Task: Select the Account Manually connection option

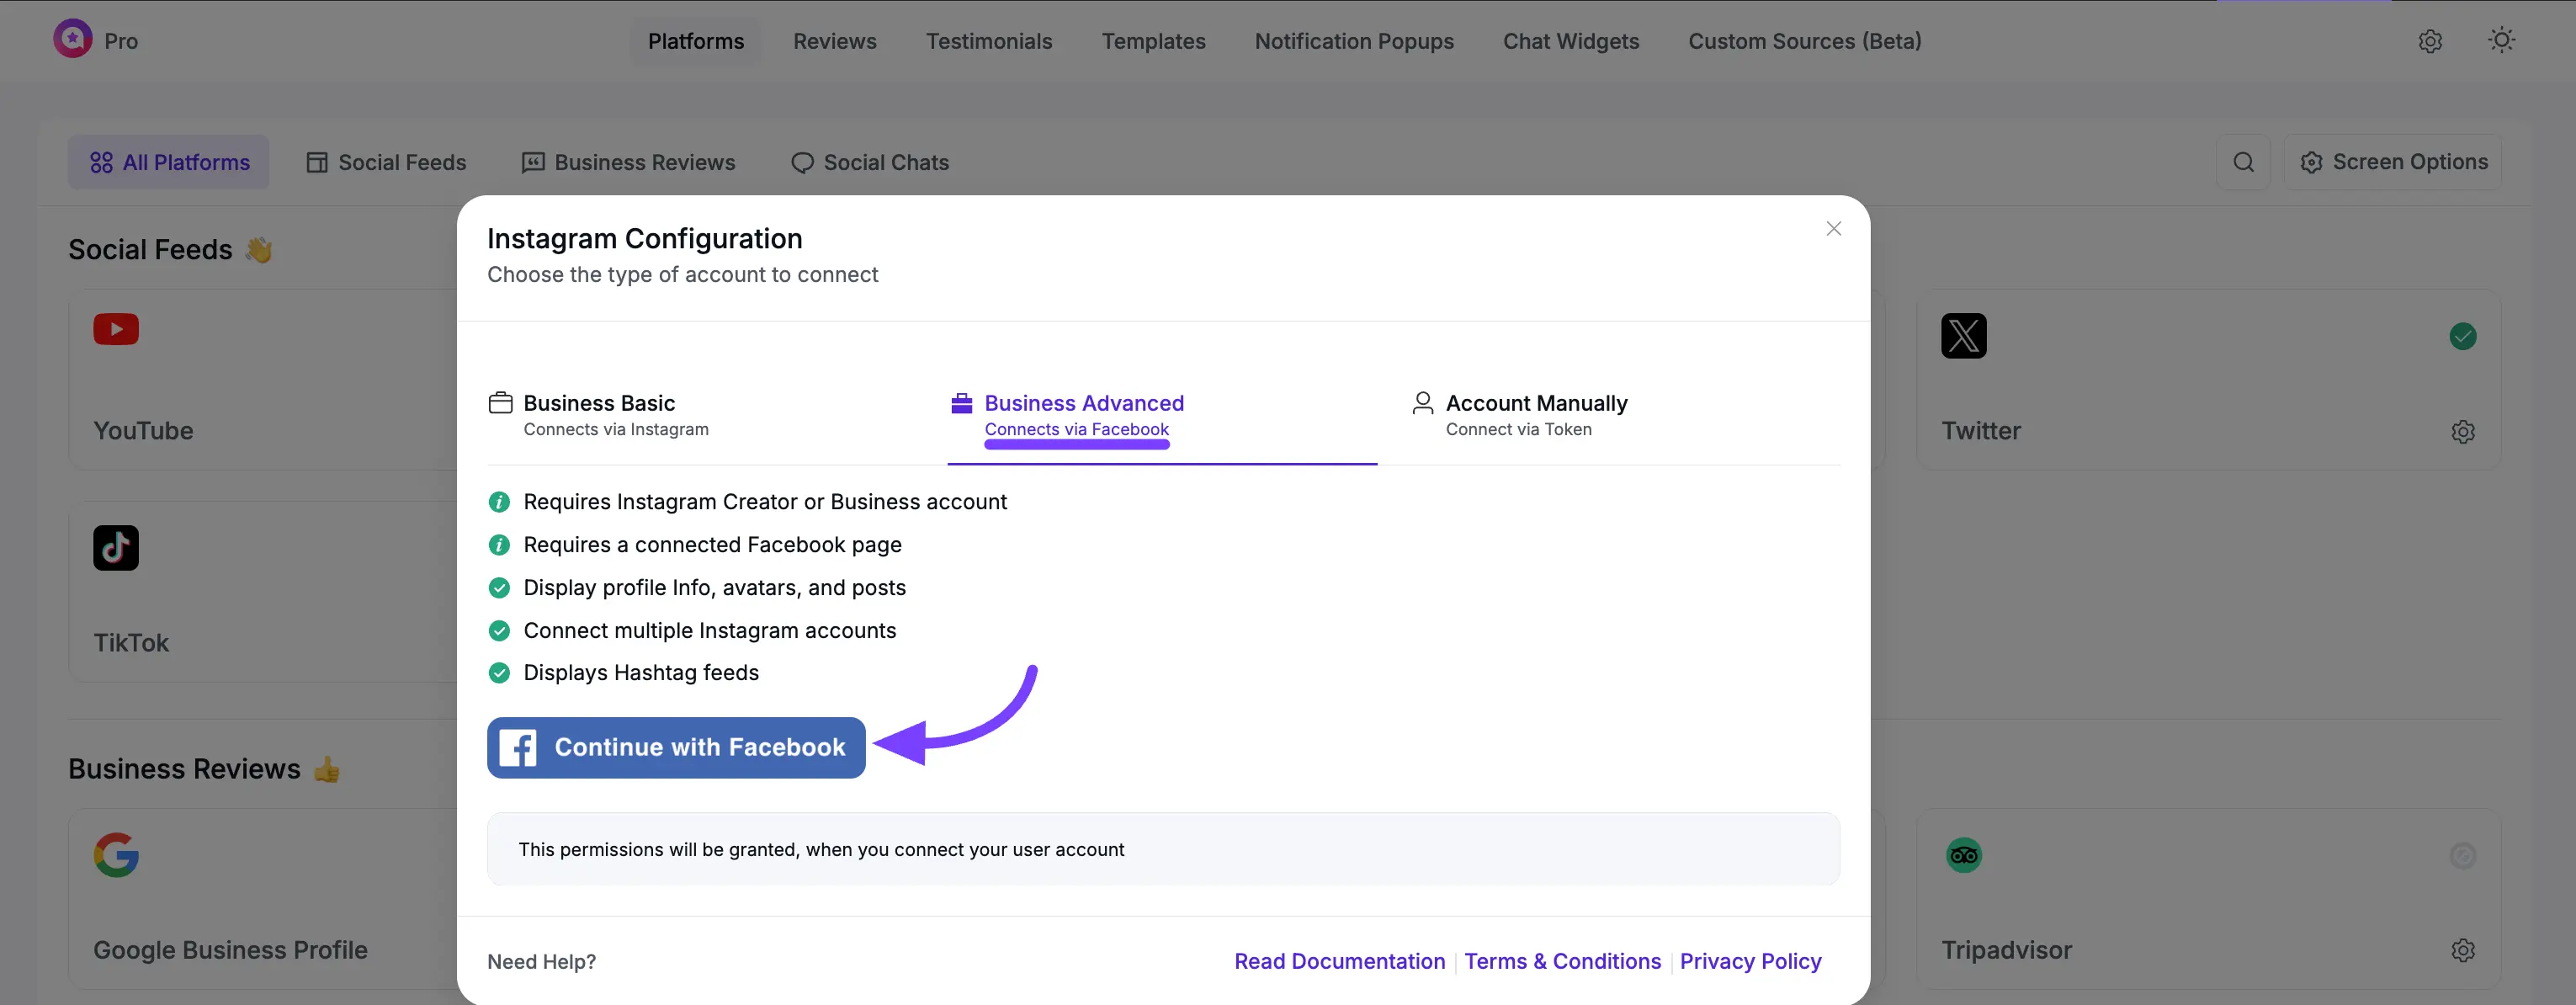Action: [x=1536, y=403]
